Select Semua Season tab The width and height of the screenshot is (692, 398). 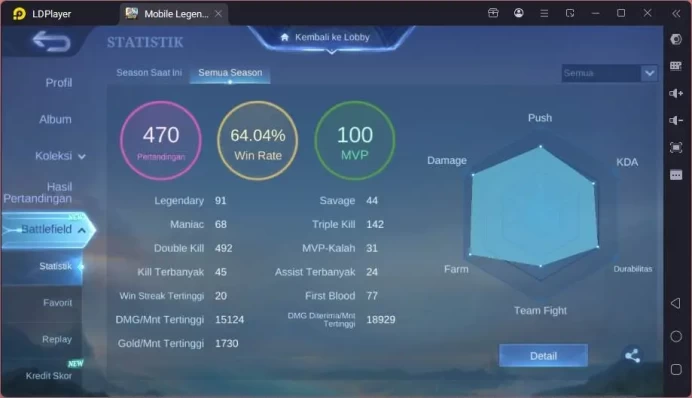[x=230, y=73]
